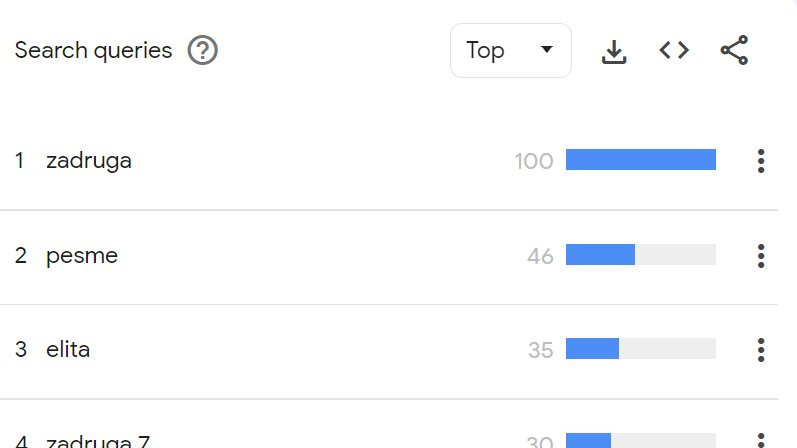Open the elita query

[68, 349]
